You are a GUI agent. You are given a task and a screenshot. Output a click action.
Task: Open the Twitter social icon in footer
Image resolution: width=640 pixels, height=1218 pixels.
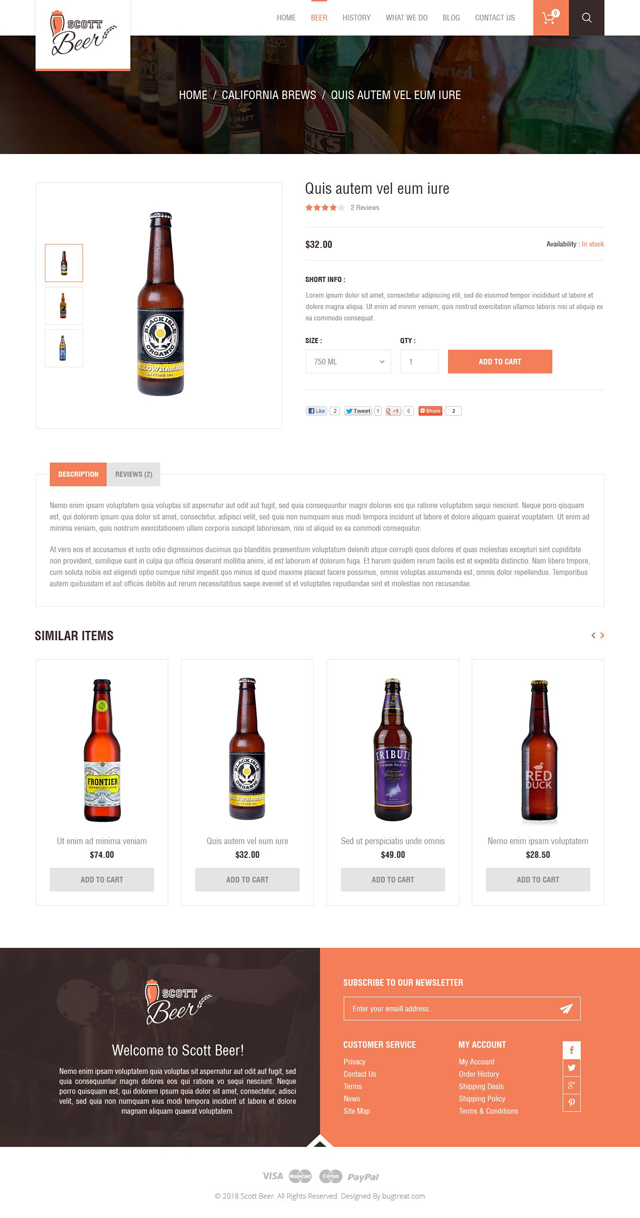(571, 1068)
